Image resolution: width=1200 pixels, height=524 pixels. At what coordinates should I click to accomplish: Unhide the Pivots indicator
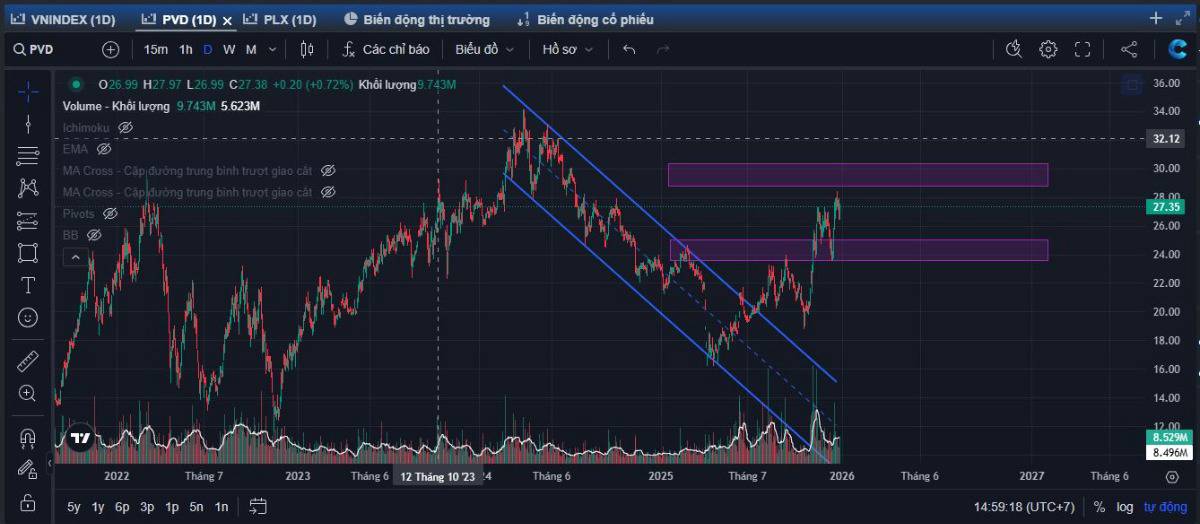tap(110, 213)
